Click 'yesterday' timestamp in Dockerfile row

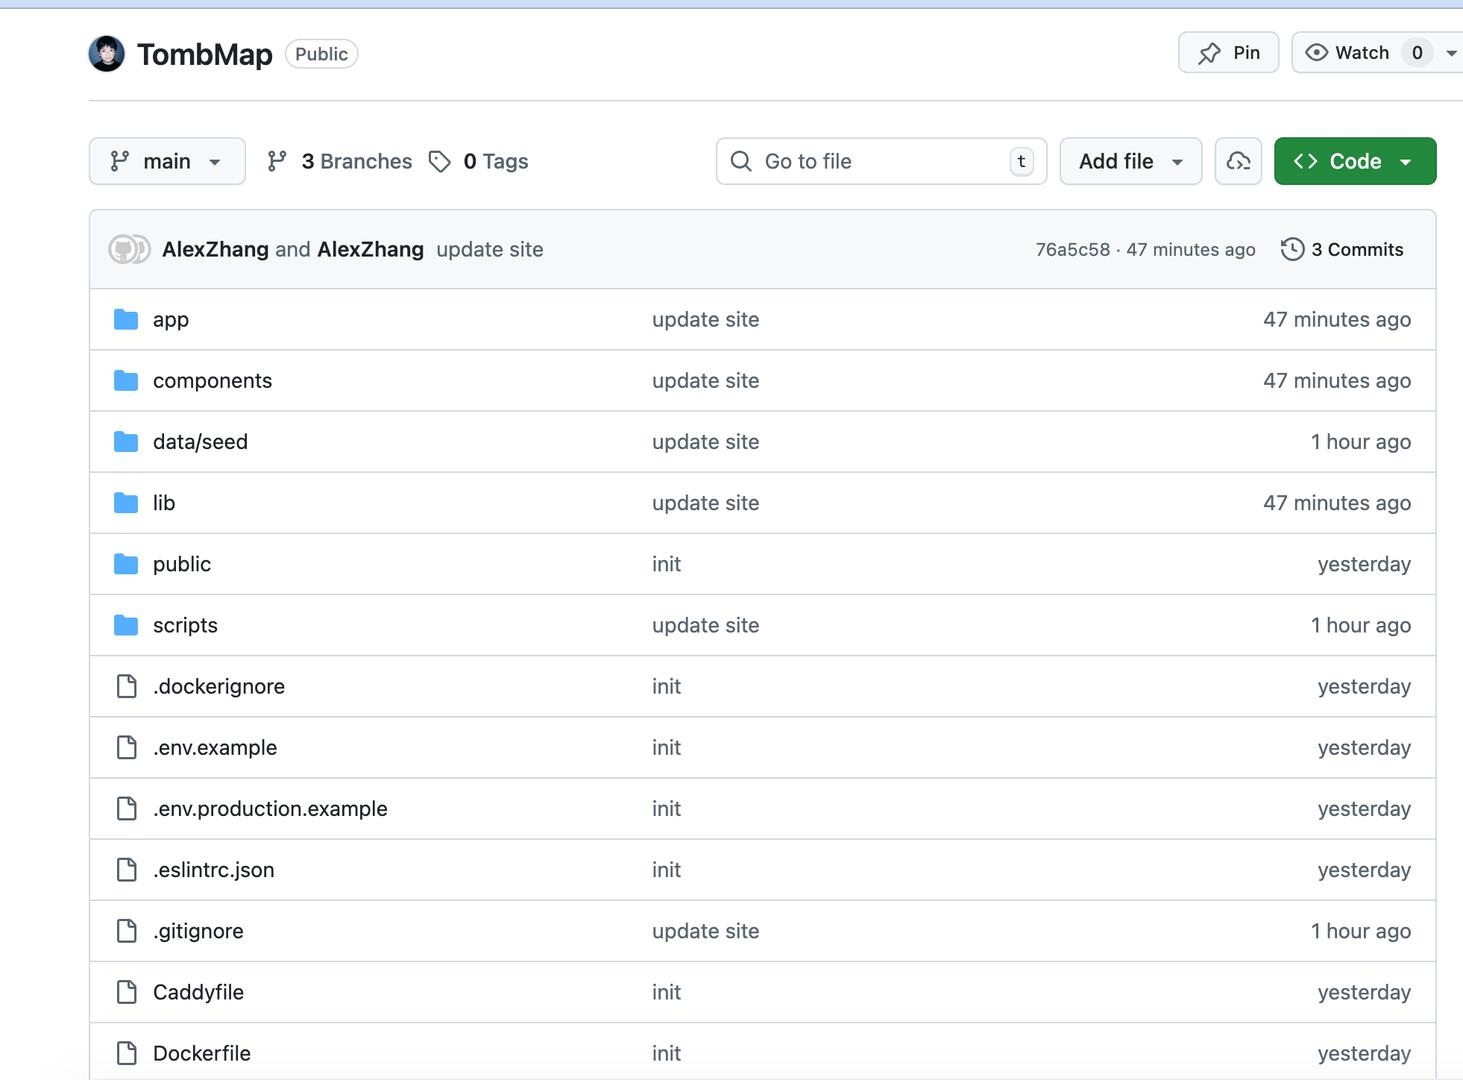pos(1364,1053)
